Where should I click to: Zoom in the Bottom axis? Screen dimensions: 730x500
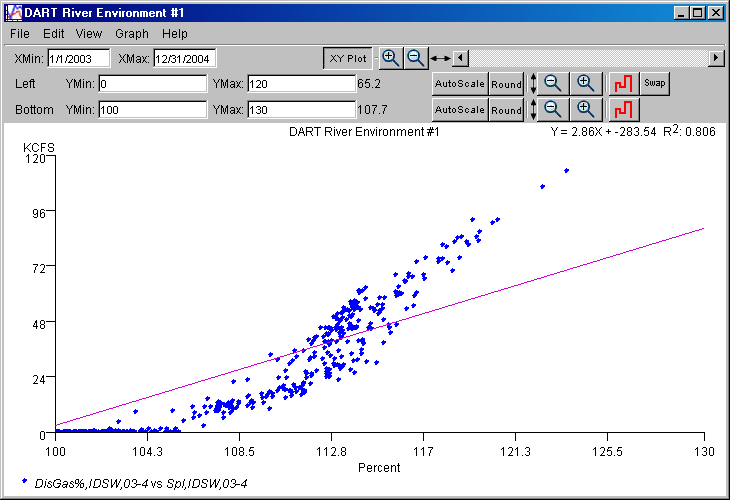(586, 108)
